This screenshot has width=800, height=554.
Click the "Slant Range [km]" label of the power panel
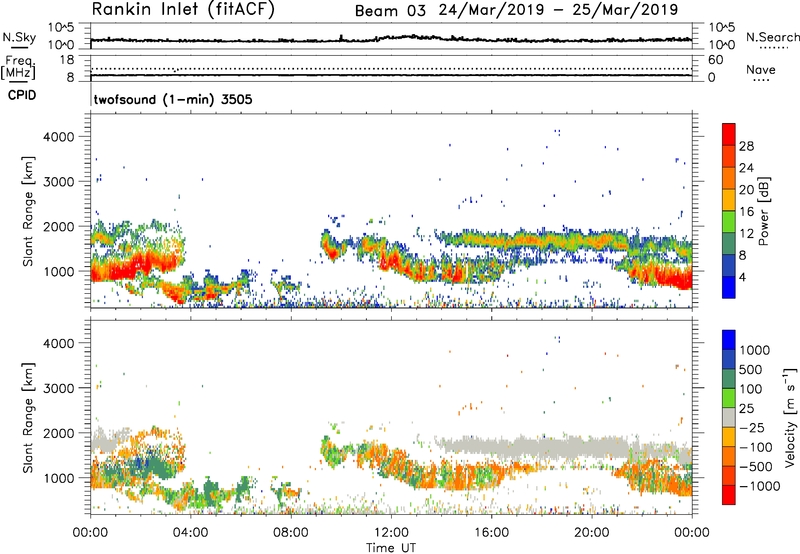pos(28,212)
